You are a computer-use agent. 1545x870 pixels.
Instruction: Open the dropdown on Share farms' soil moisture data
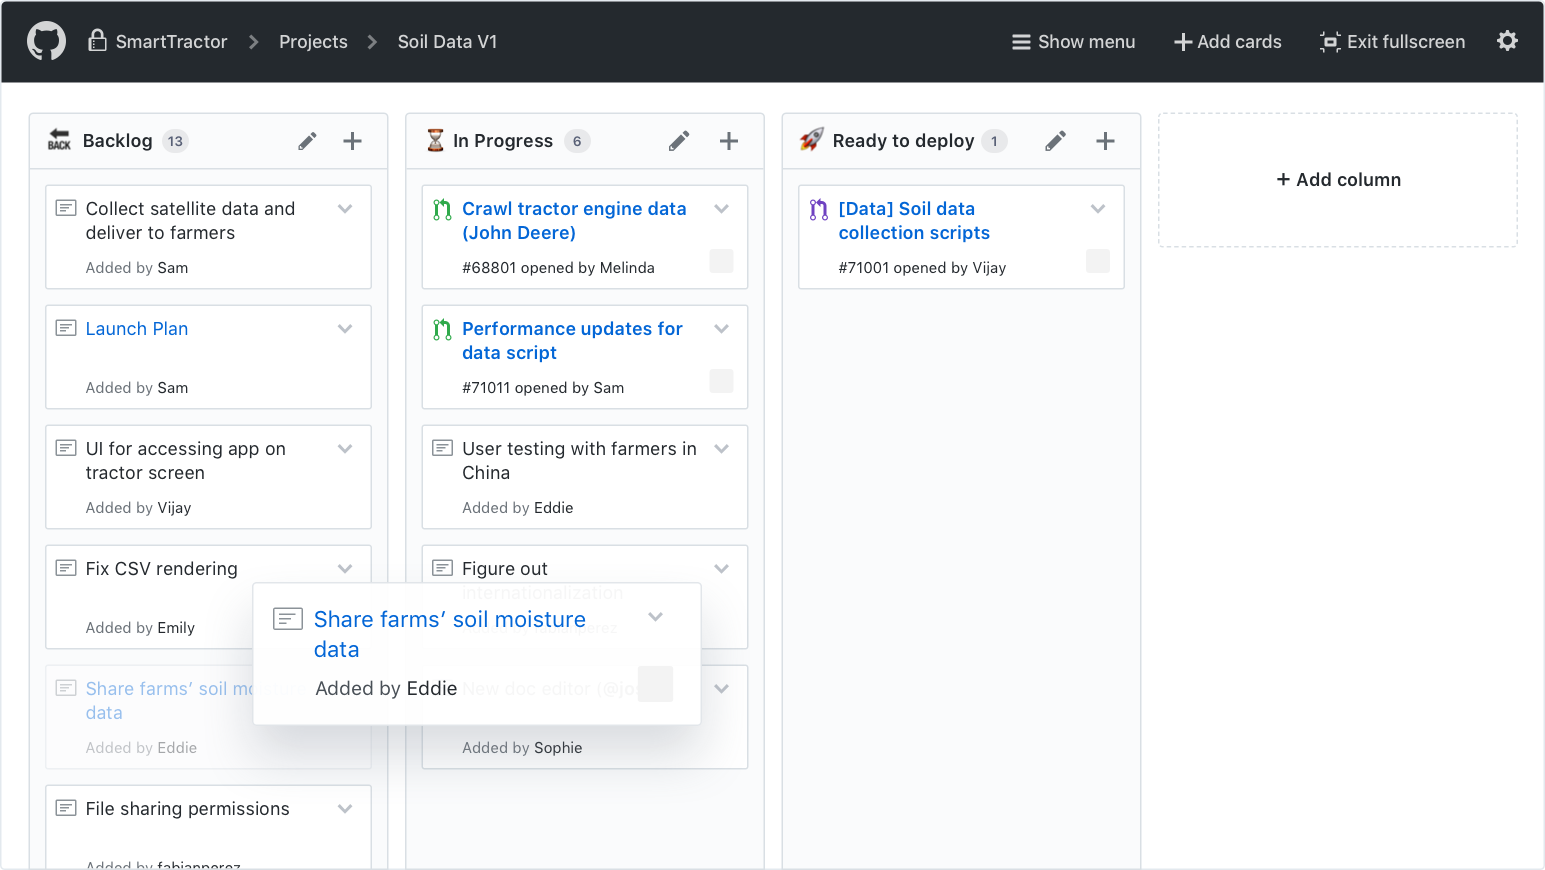[x=656, y=618]
